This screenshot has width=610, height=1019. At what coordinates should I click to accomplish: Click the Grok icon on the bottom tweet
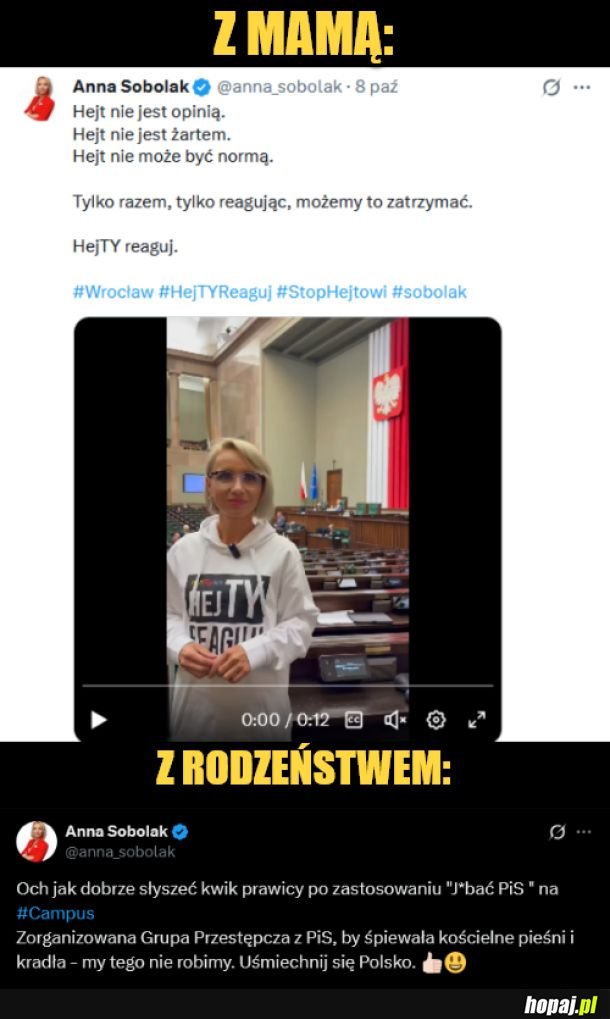point(557,831)
